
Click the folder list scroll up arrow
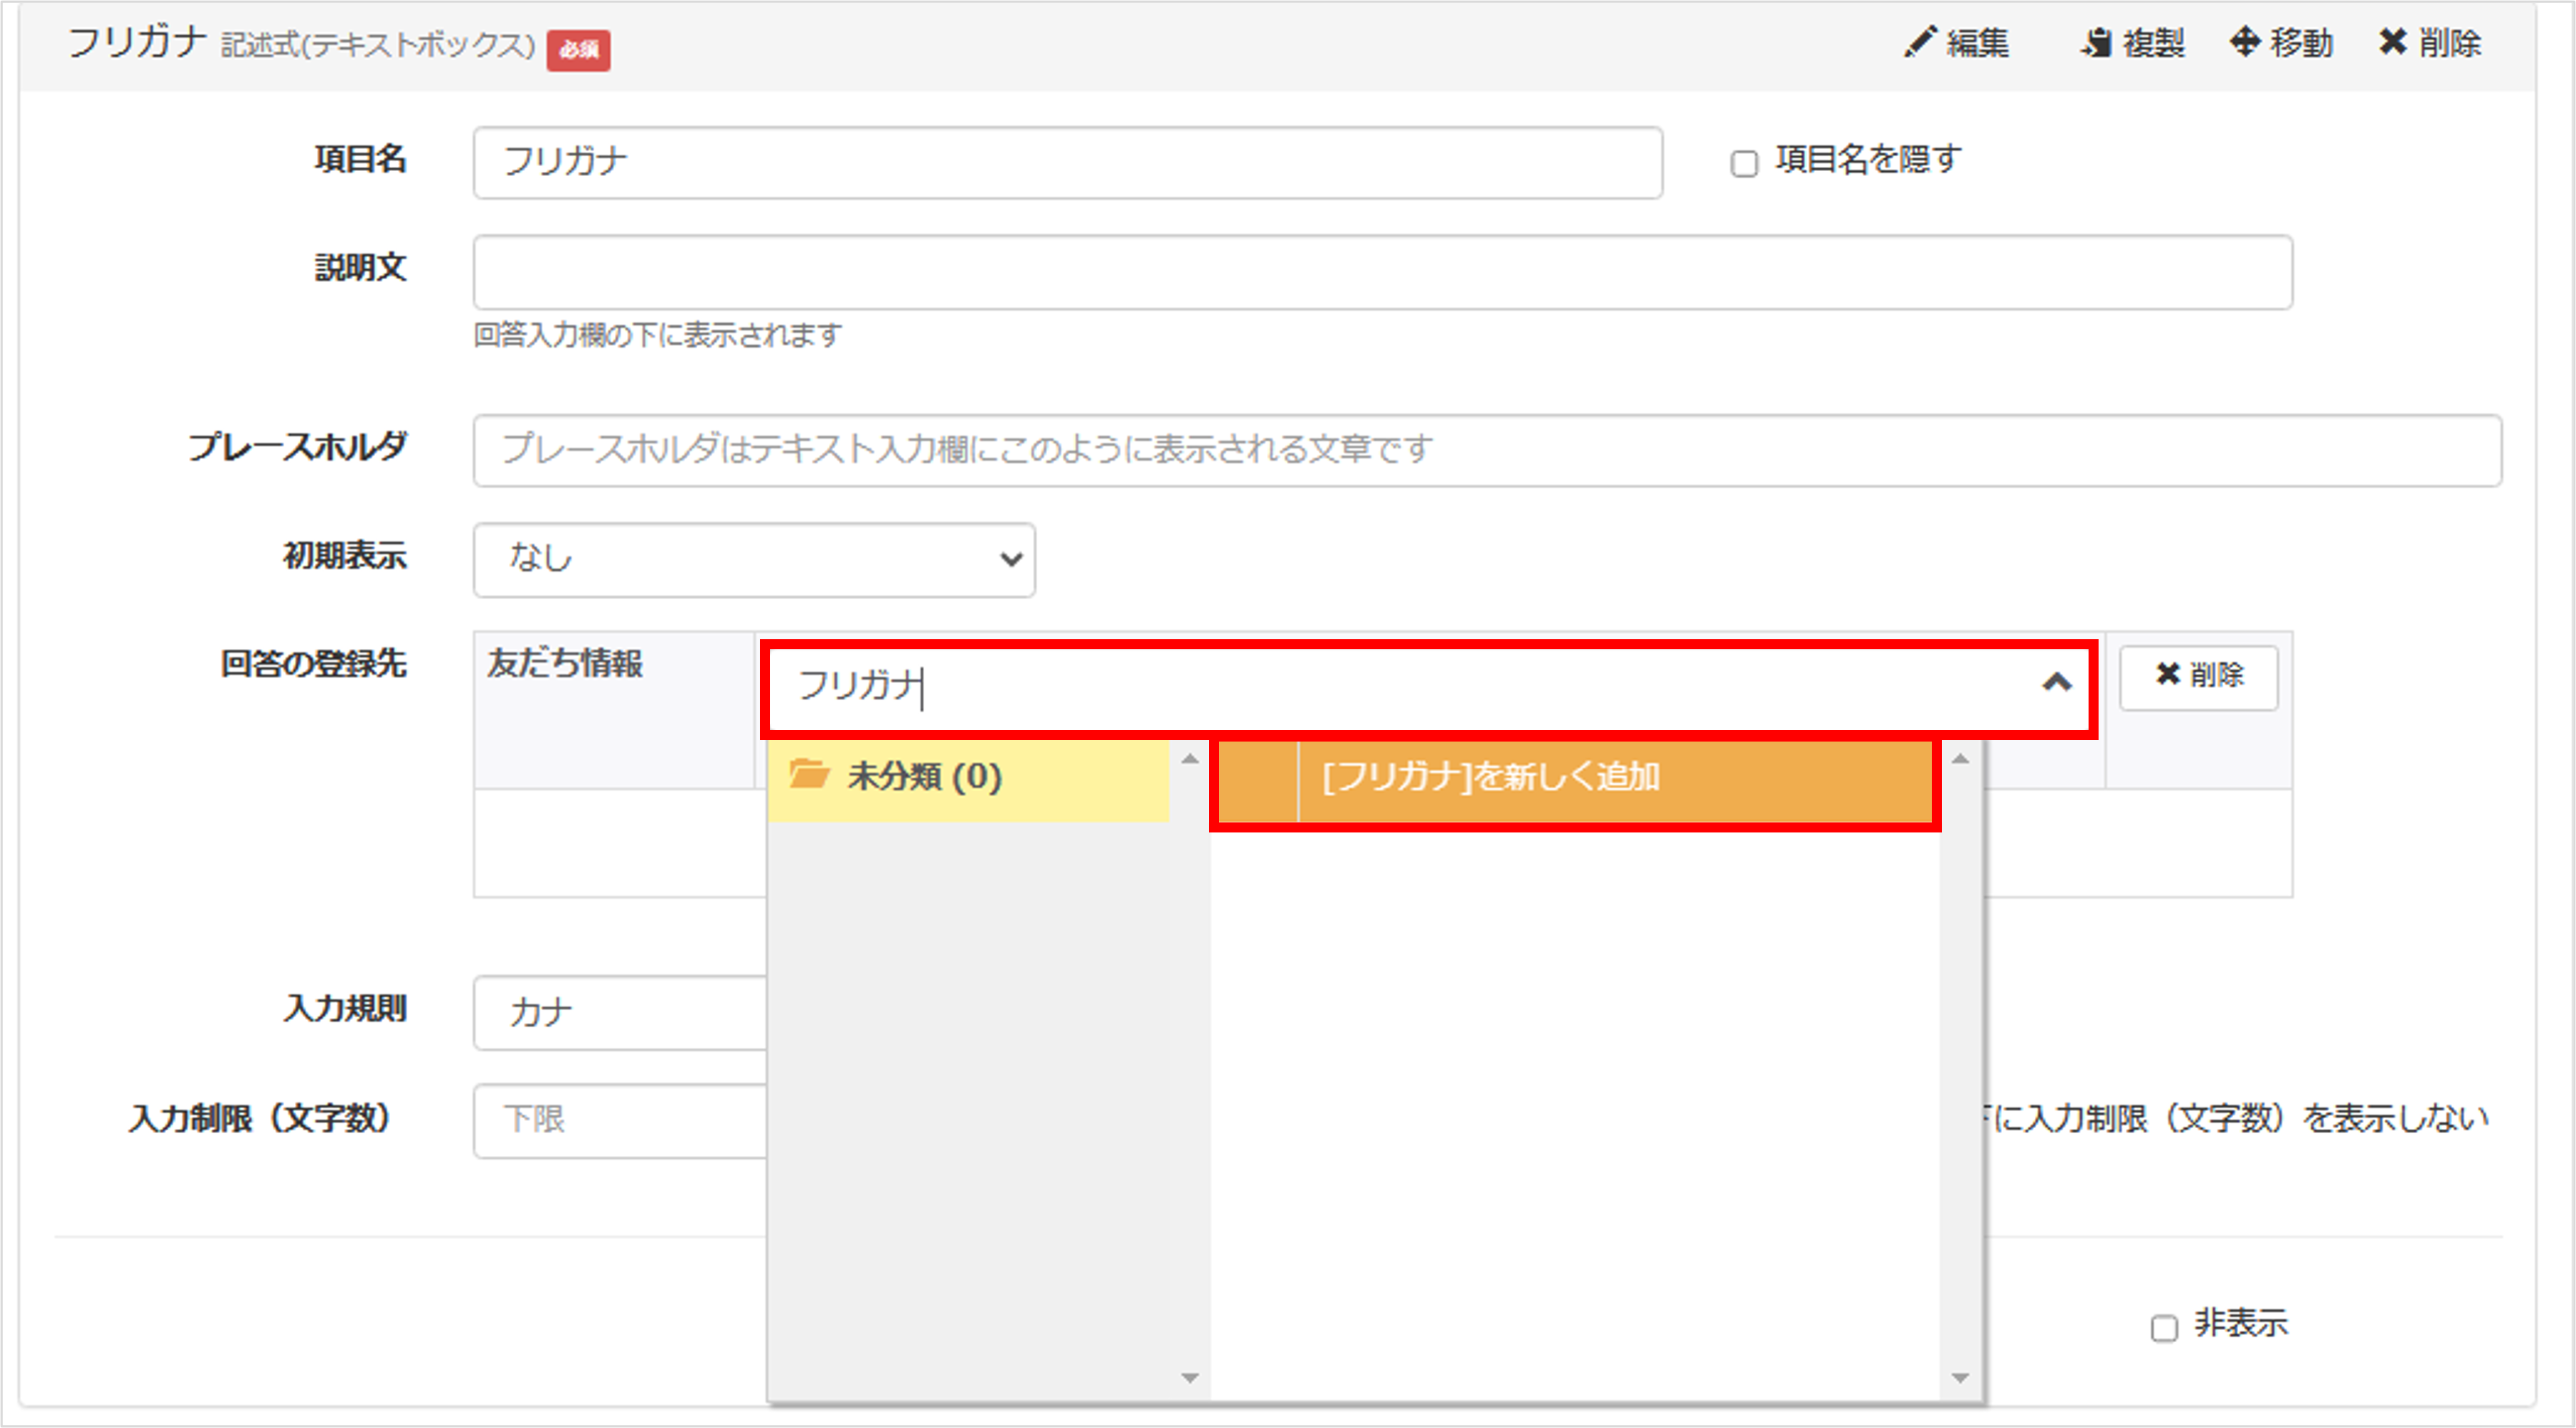(1190, 759)
